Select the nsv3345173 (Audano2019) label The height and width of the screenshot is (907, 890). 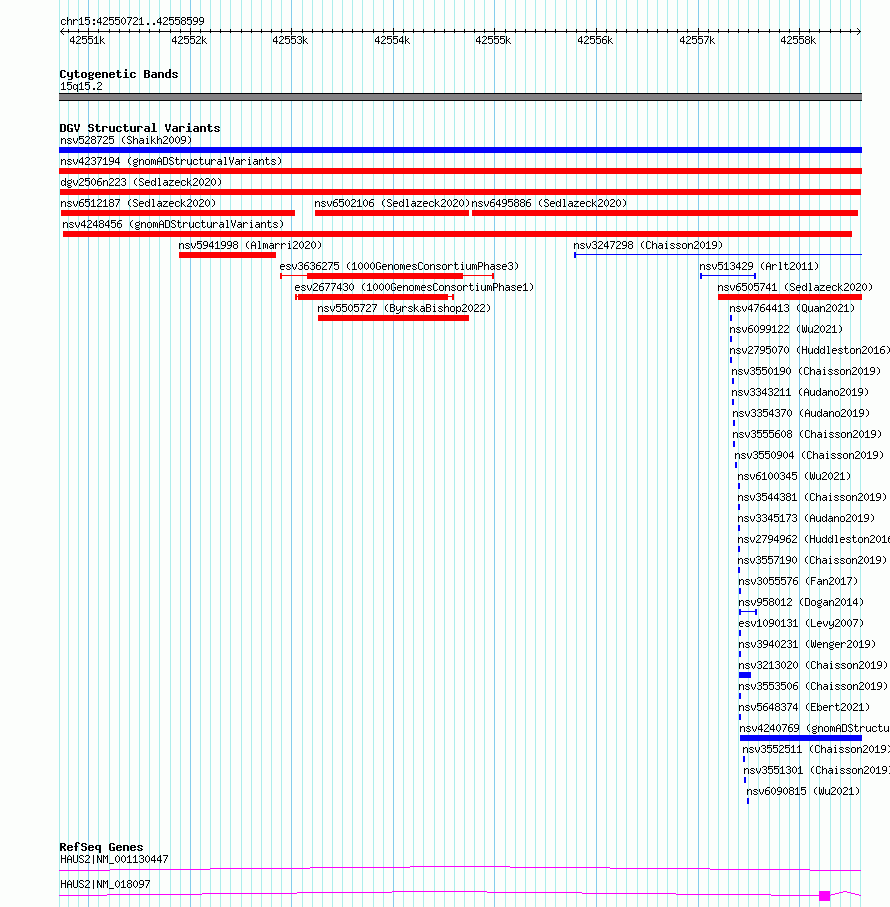tap(807, 518)
